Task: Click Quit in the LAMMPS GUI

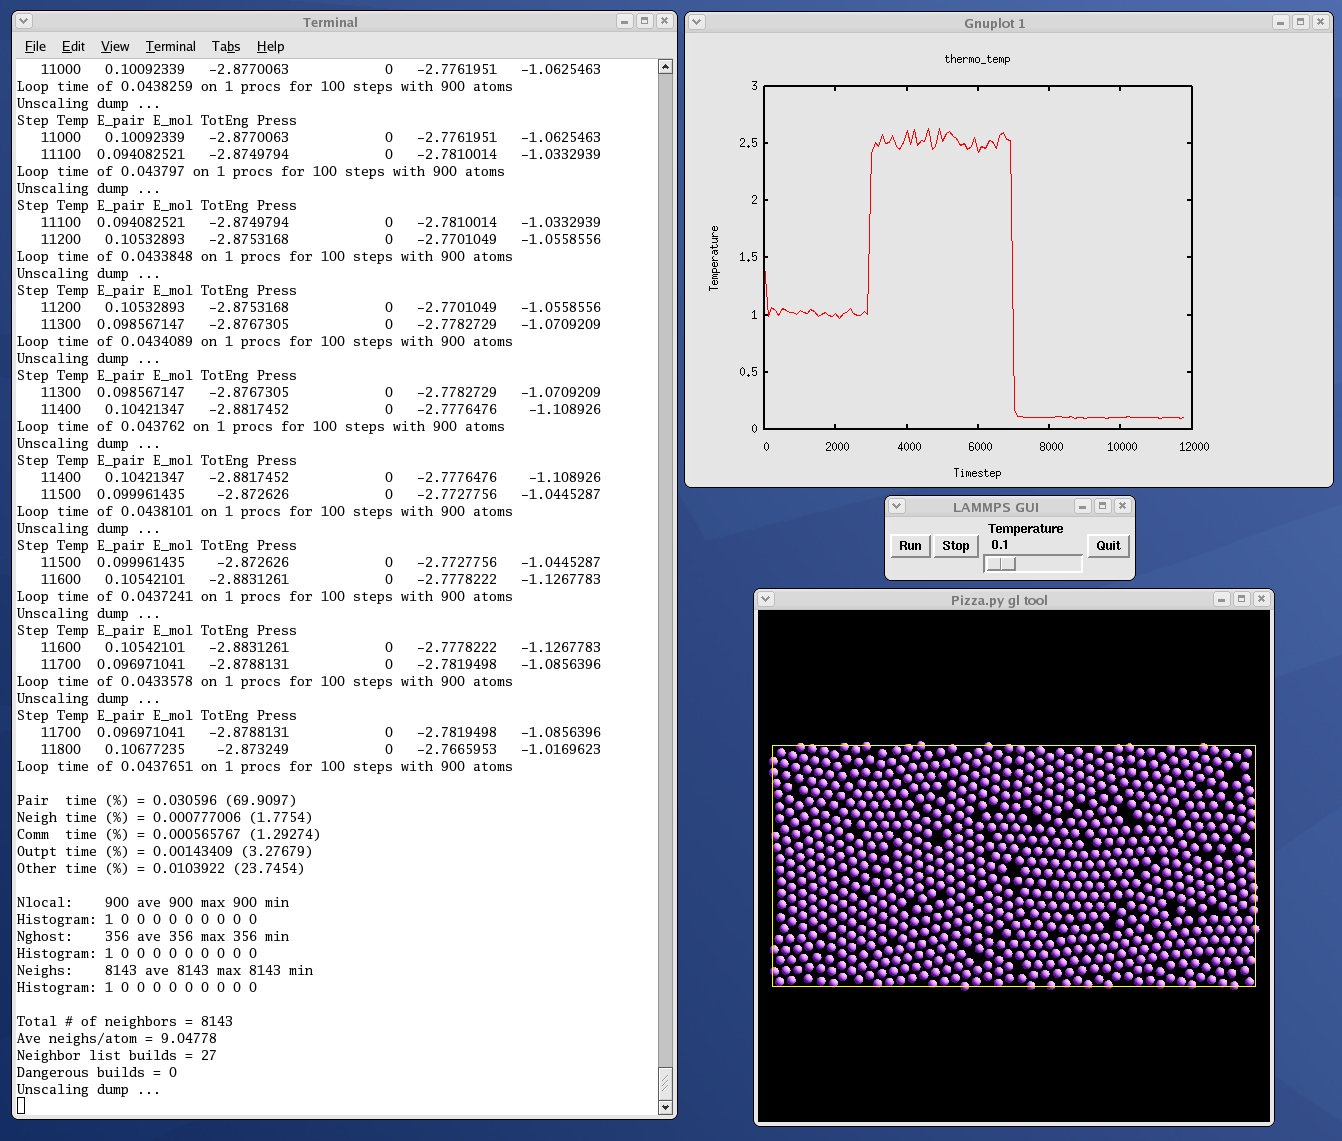Action: (1108, 546)
